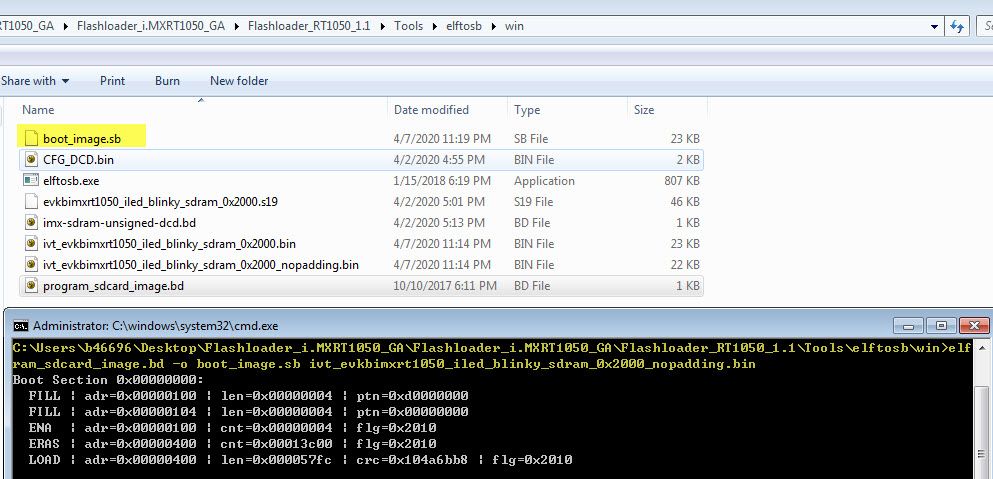This screenshot has height=479, width=993.
Task: Navigate to elftosb breadcrumb folder
Action: click(464, 27)
